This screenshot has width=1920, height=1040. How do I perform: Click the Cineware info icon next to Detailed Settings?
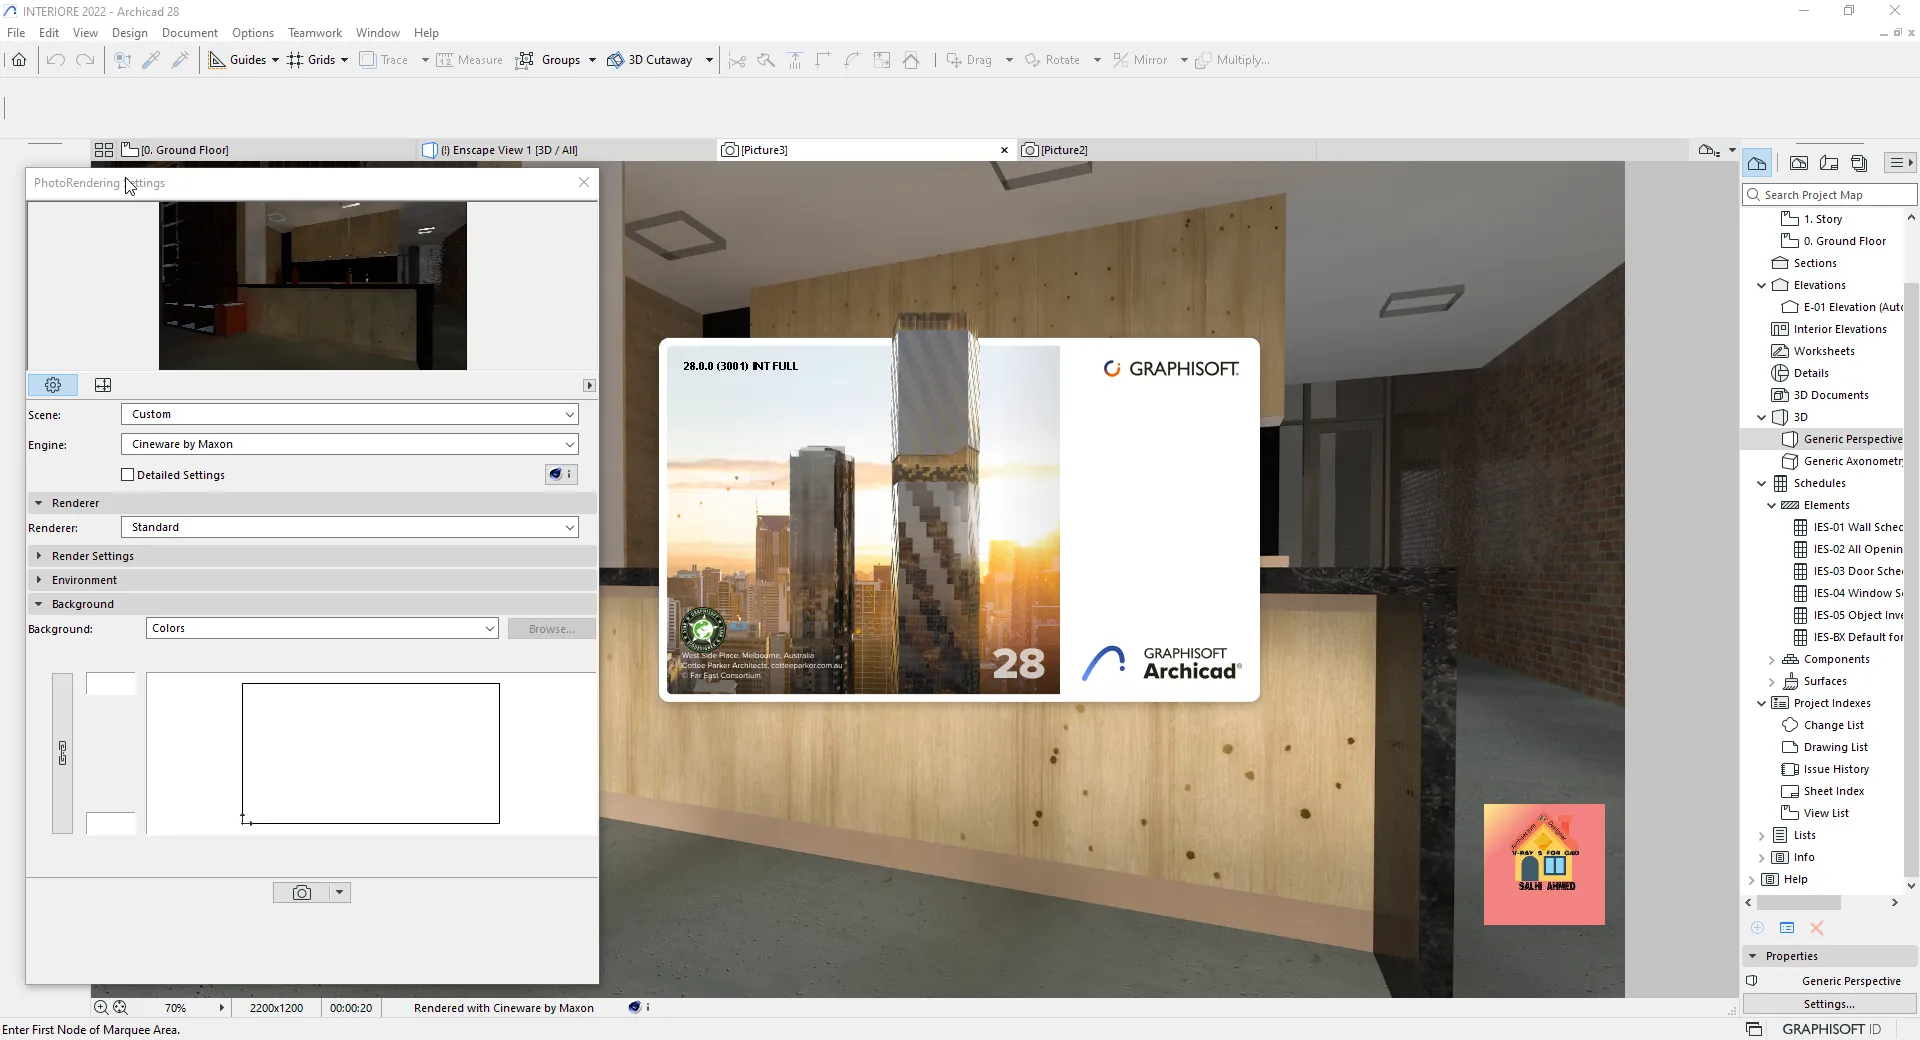click(561, 475)
